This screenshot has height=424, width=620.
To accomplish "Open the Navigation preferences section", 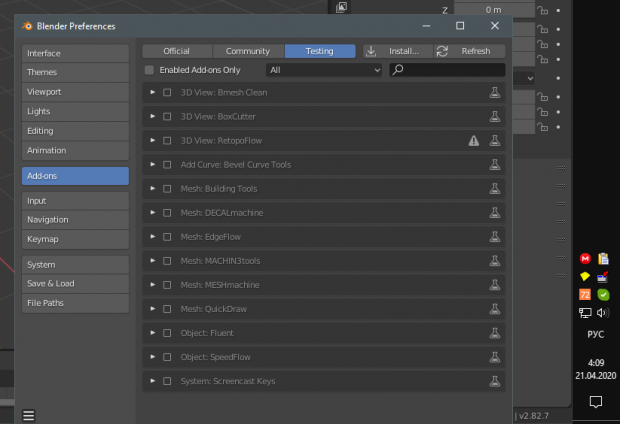I will tap(75, 220).
